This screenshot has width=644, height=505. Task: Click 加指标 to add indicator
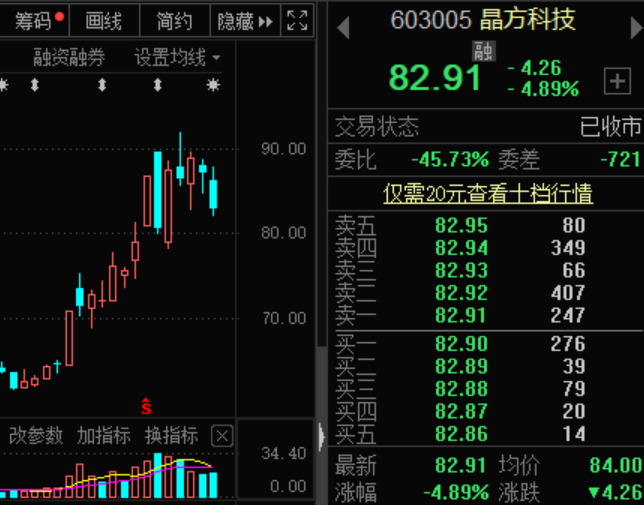[104, 435]
